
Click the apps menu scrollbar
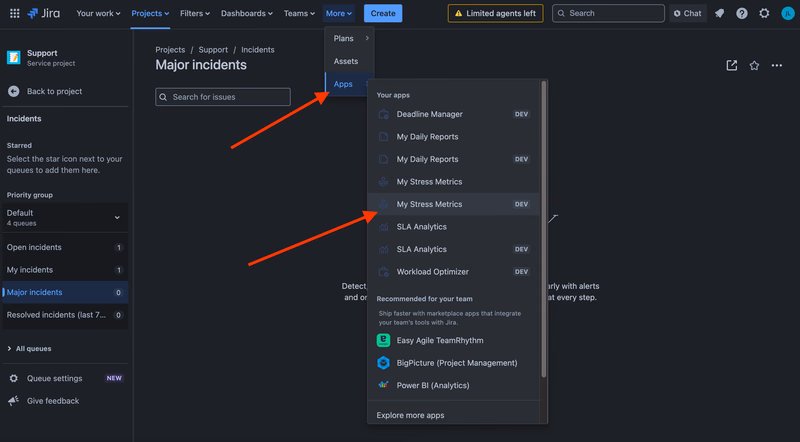(544, 229)
